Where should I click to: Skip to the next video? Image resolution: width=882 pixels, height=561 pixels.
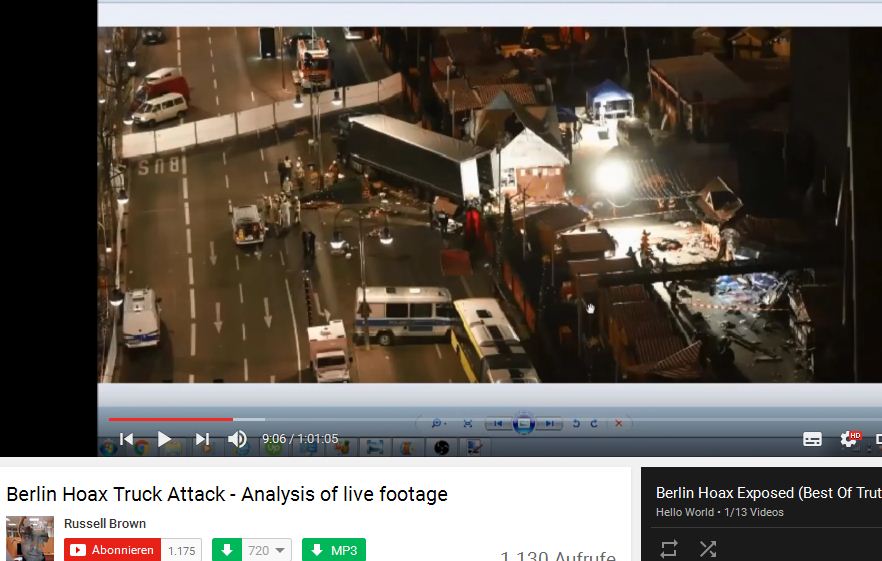202,439
